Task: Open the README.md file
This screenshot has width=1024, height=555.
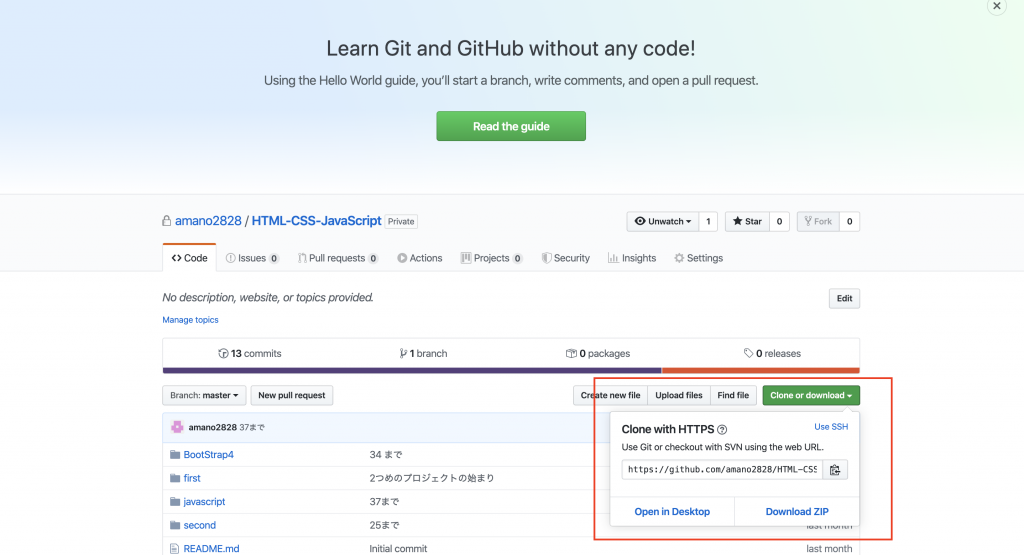Action: (x=211, y=548)
